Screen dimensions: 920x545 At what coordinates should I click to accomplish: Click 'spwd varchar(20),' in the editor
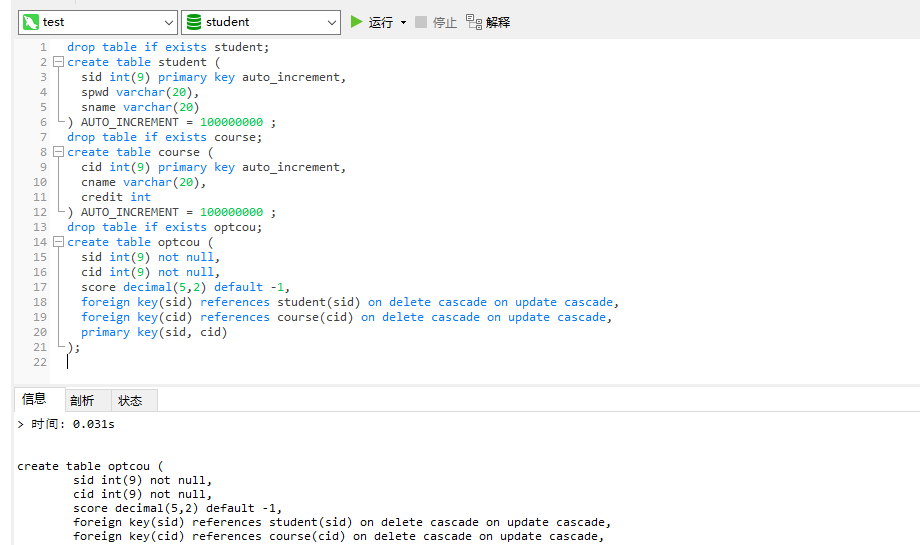pos(140,92)
